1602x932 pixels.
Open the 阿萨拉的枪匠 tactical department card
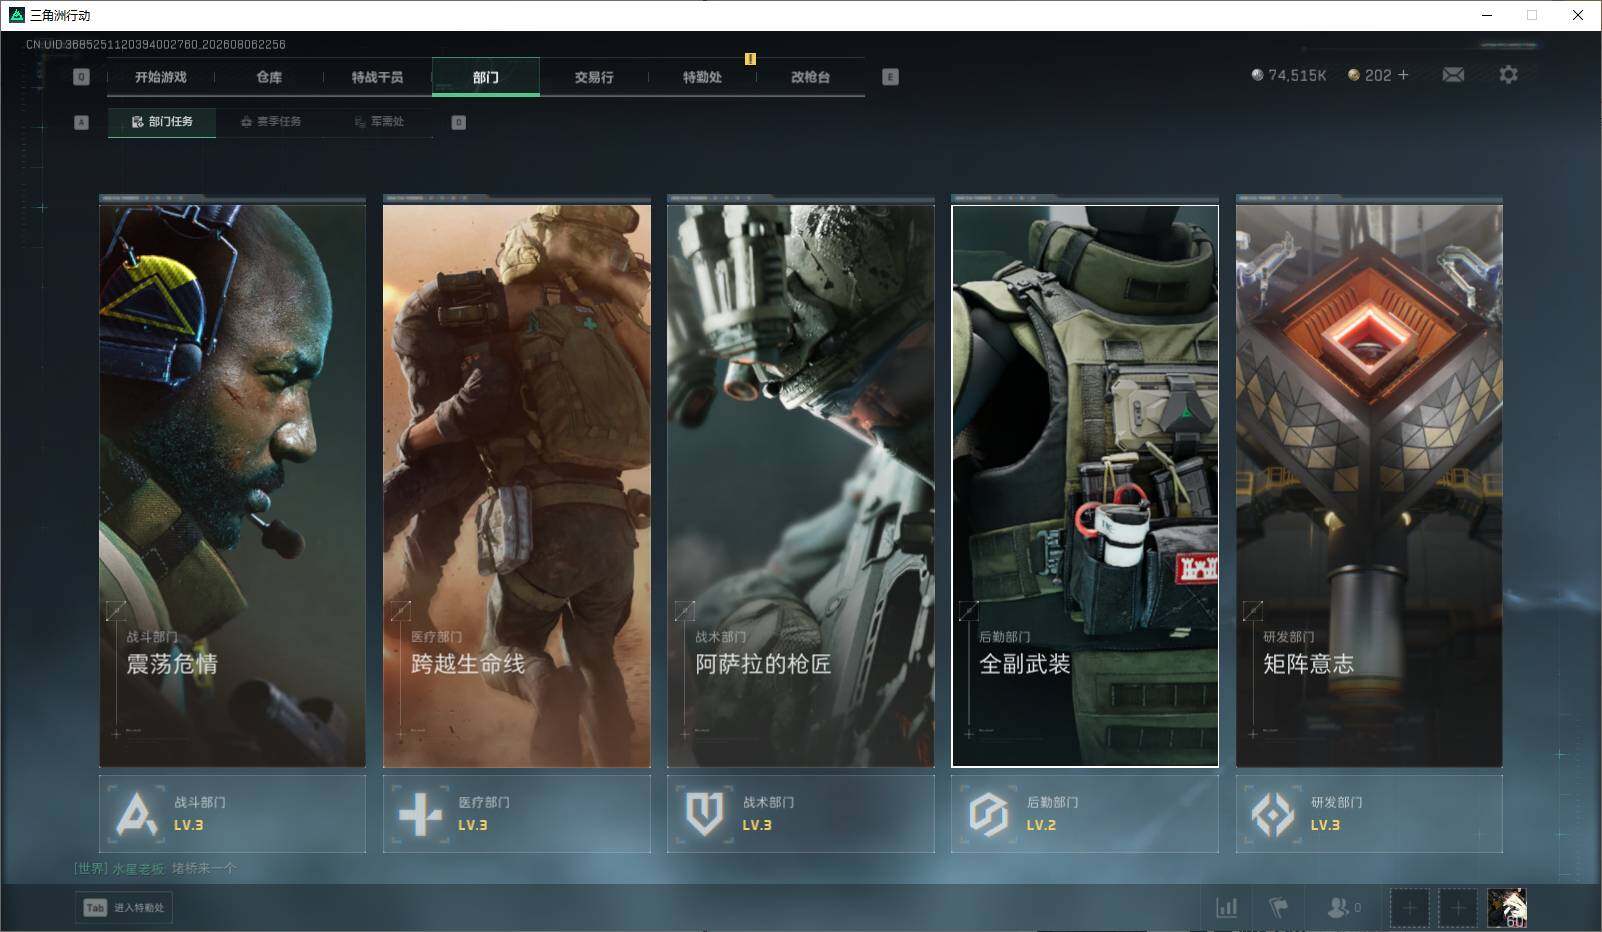(800, 486)
